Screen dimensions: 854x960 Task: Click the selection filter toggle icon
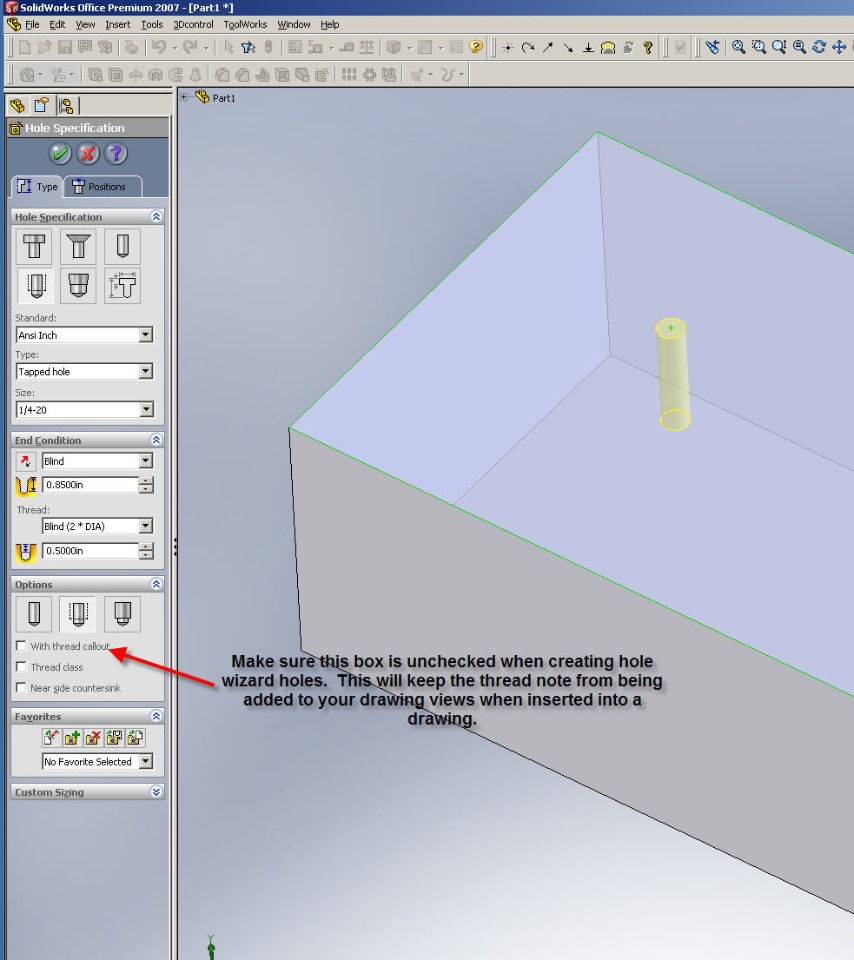(249, 47)
